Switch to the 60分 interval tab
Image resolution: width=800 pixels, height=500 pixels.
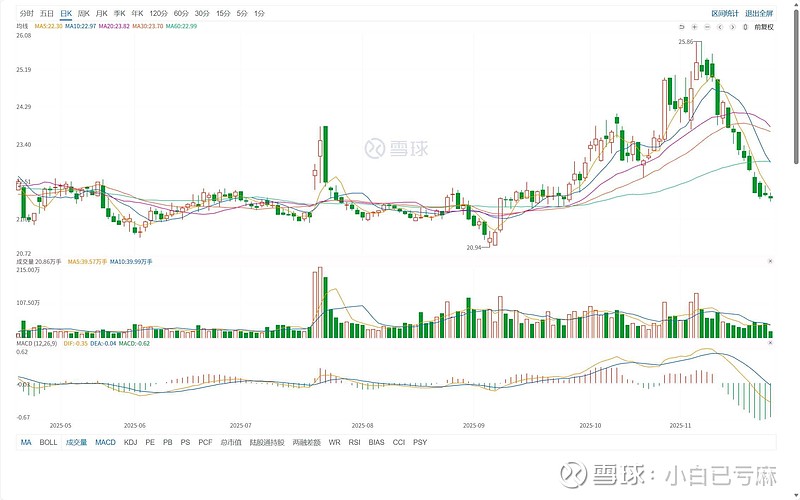(181, 13)
